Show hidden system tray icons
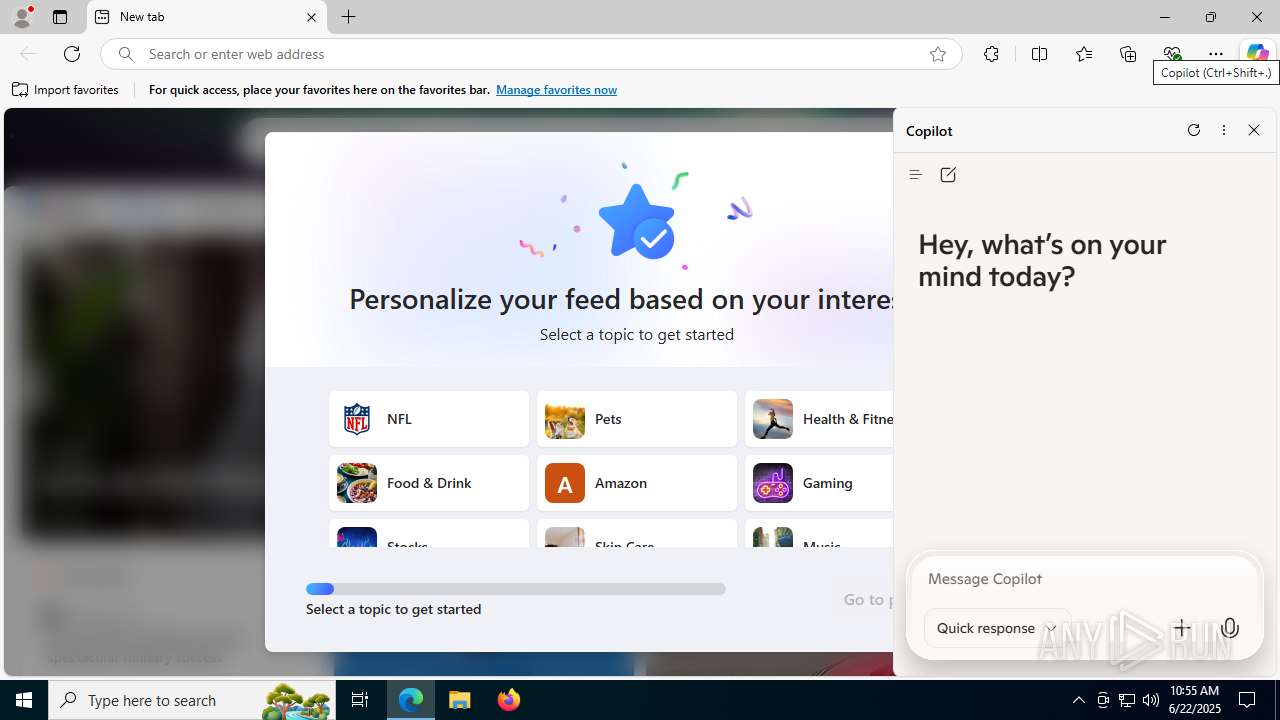1280x720 pixels. 1078,700
